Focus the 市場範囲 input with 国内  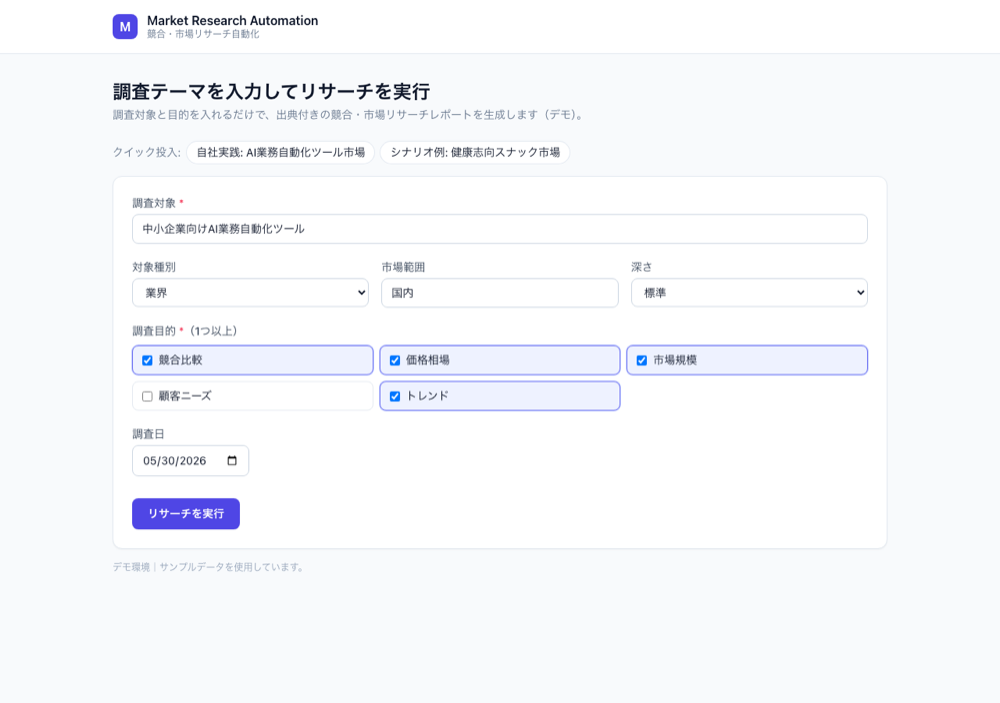(x=500, y=293)
